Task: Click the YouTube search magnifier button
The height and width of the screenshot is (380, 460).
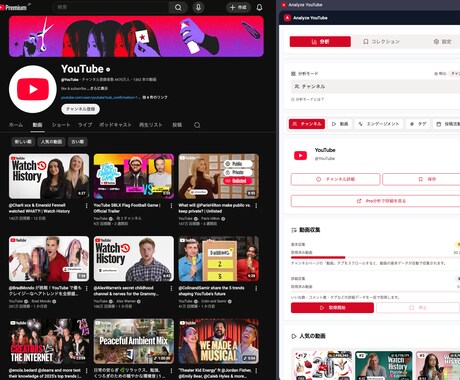Action: tap(178, 7)
